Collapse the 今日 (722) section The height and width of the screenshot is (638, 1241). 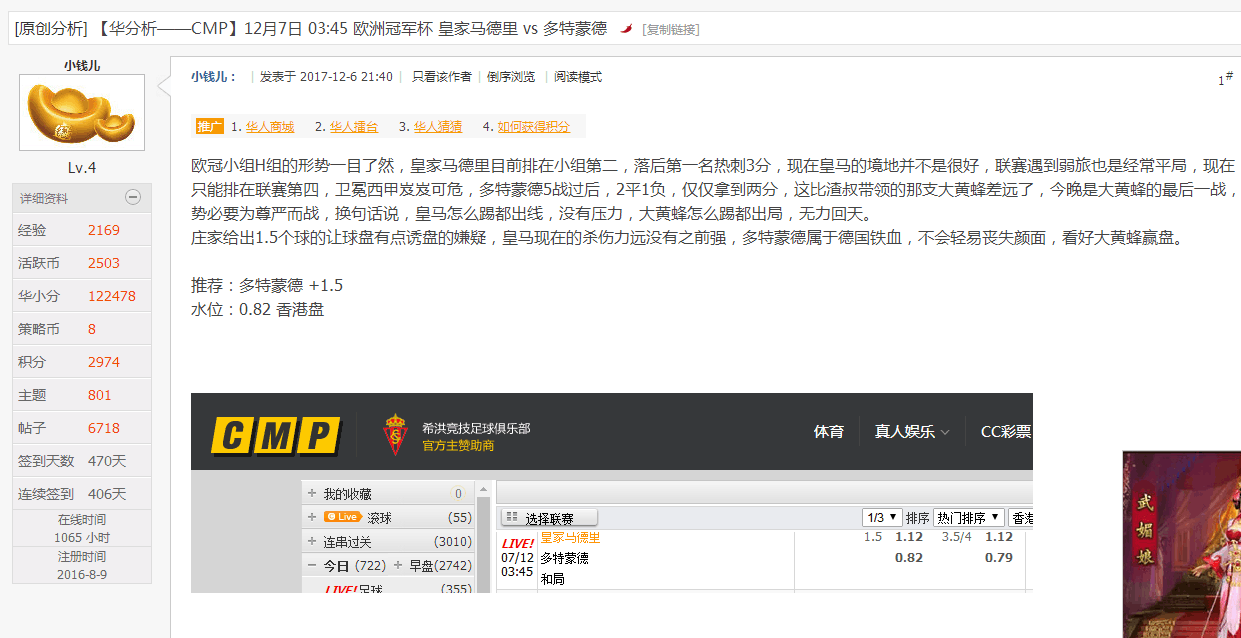[x=312, y=565]
